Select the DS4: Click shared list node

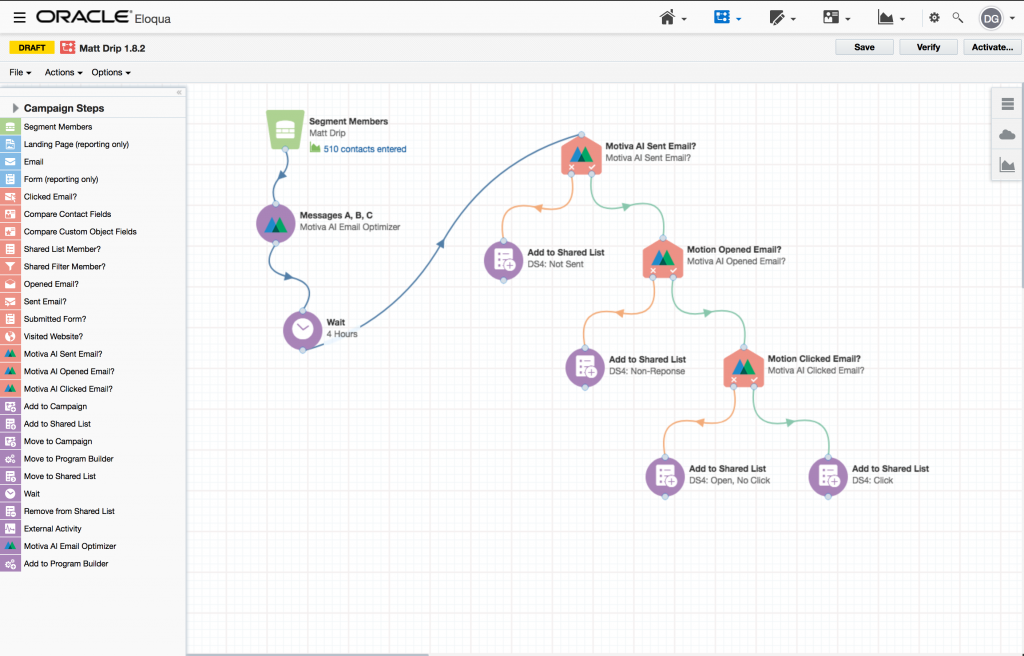[828, 476]
